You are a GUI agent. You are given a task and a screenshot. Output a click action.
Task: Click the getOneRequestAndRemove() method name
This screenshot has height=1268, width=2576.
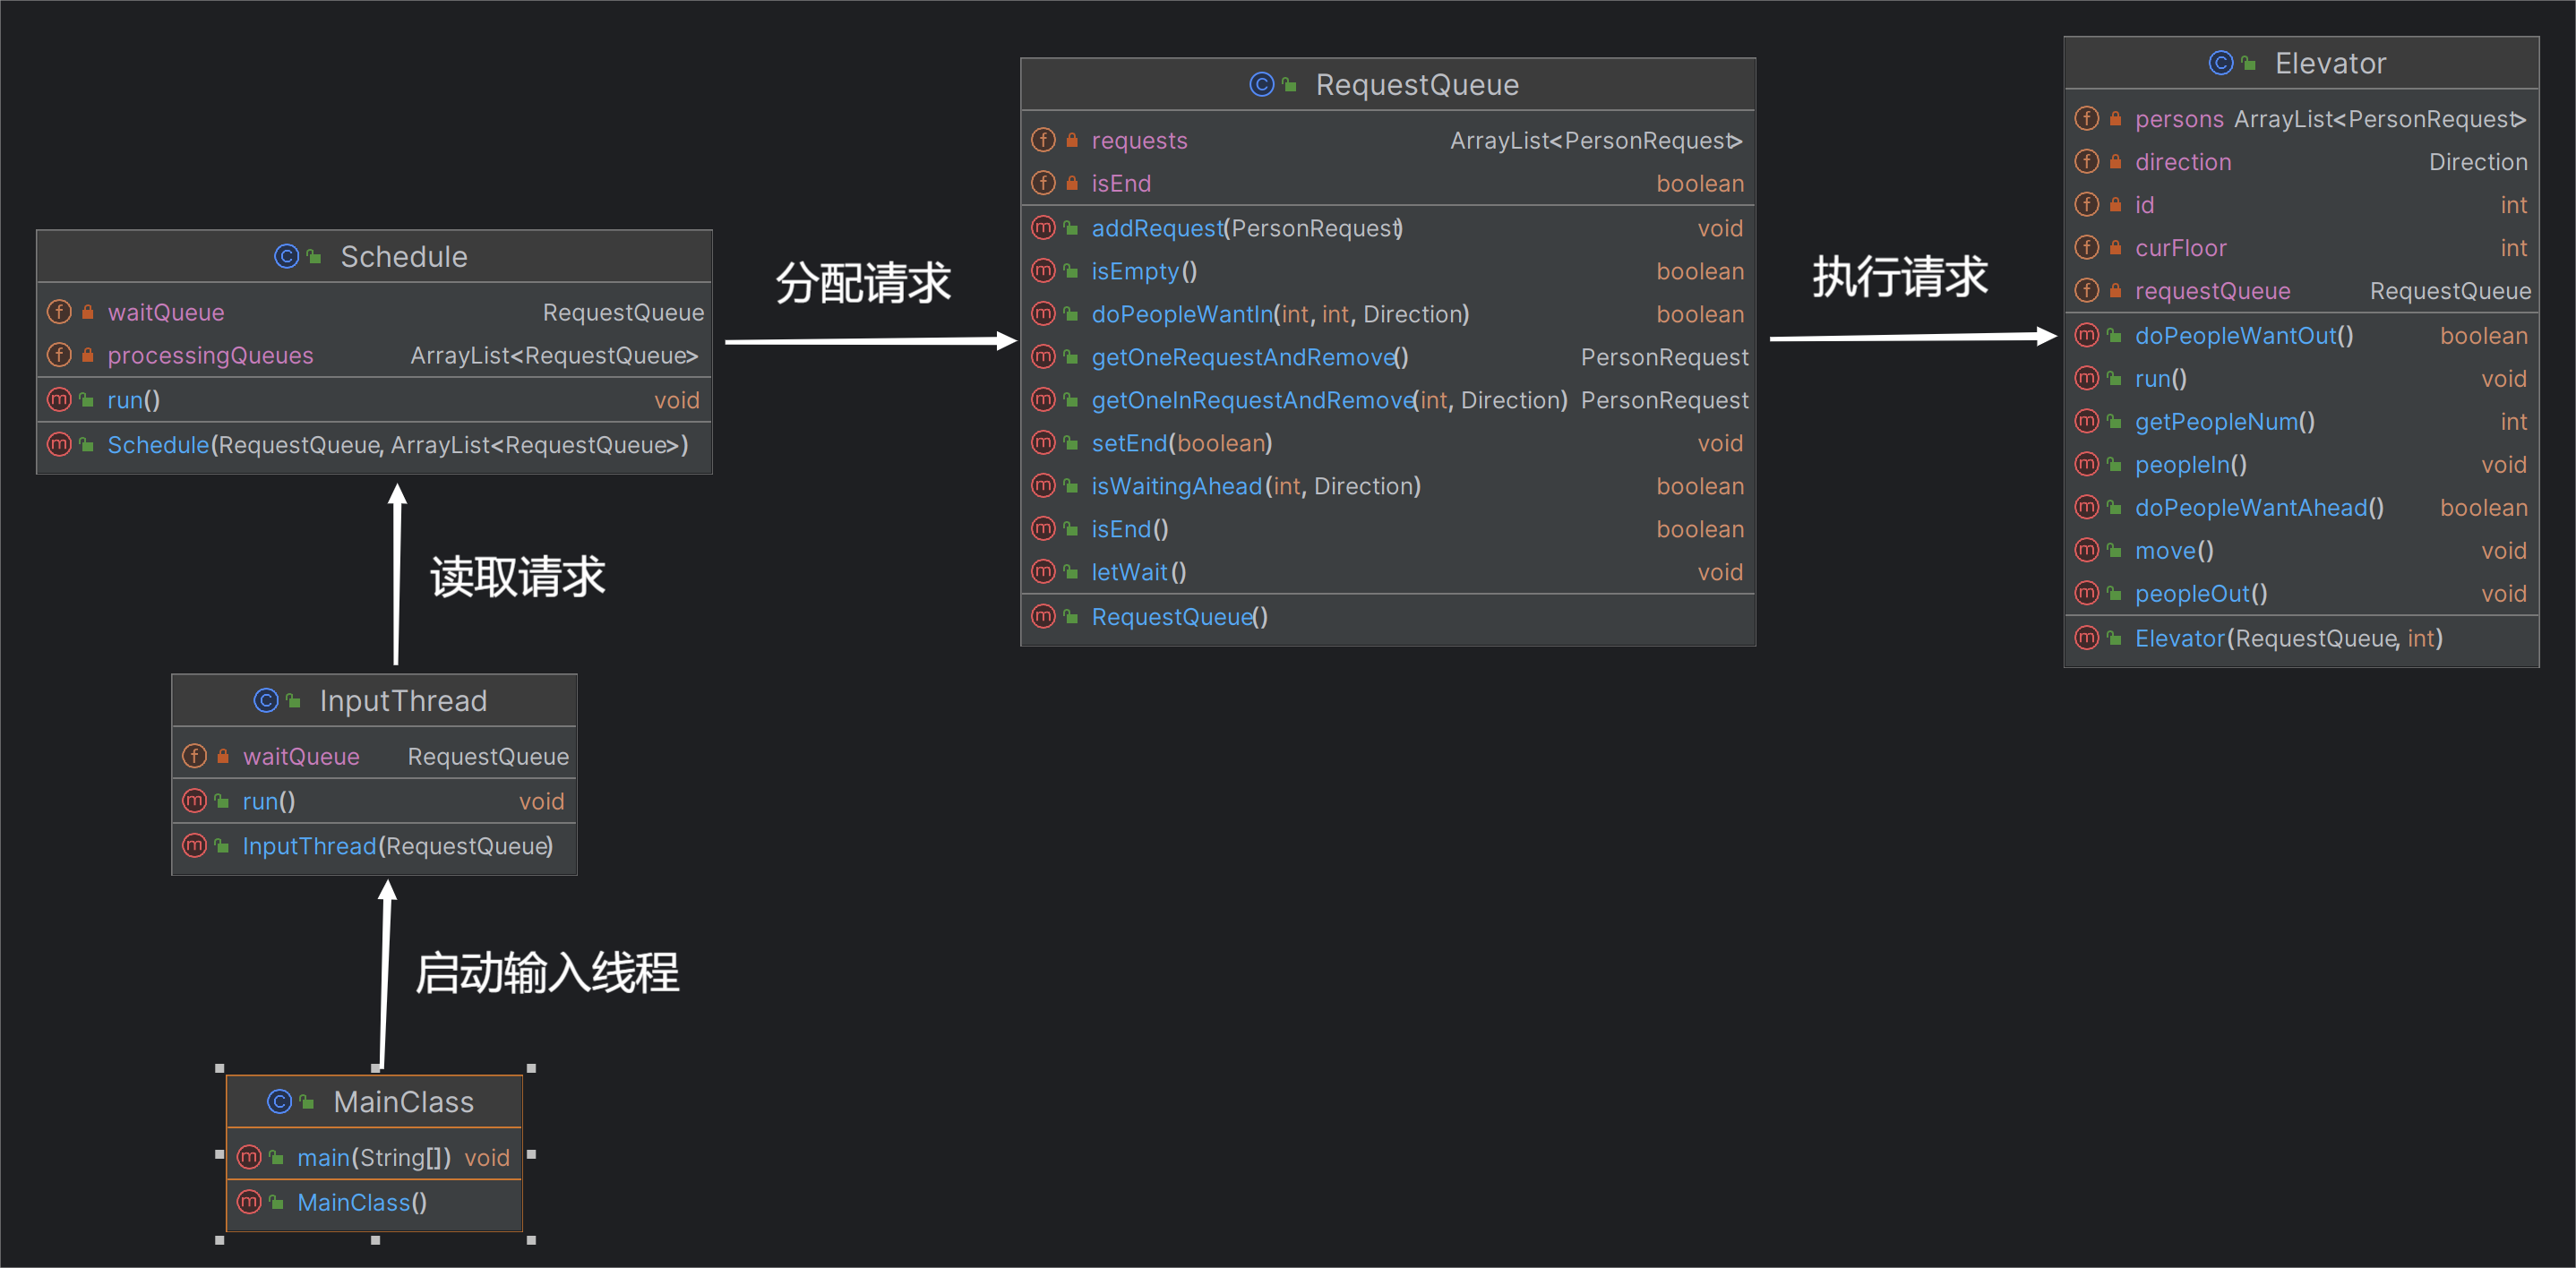pos(1249,357)
